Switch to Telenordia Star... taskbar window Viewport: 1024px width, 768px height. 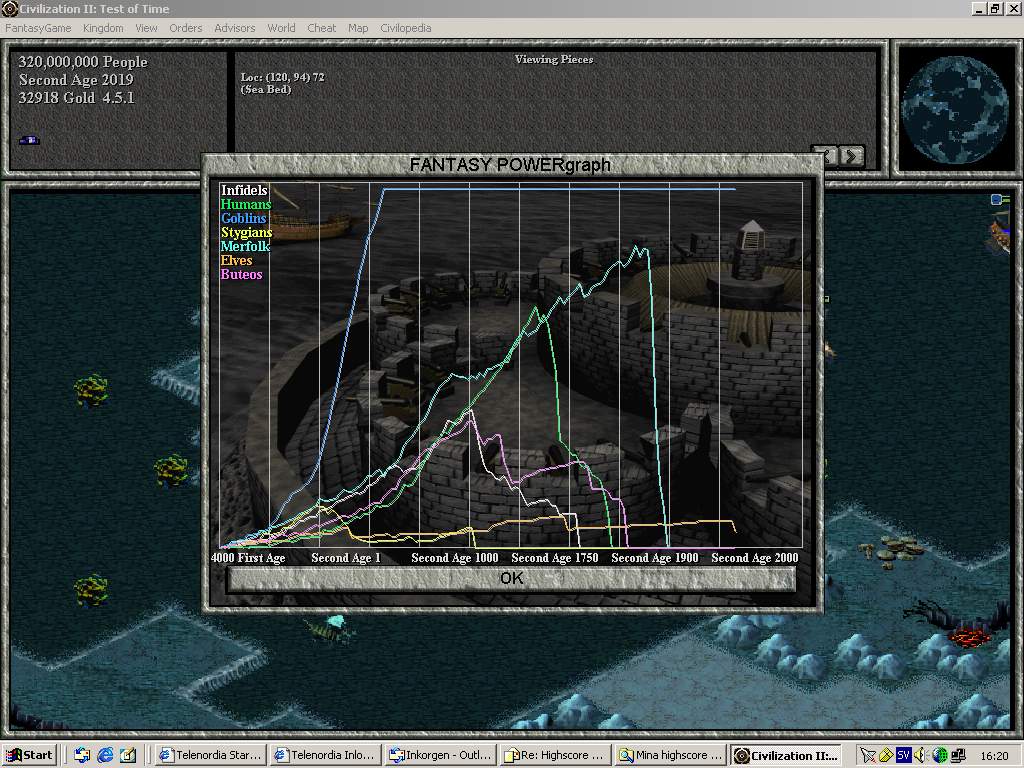coord(211,756)
